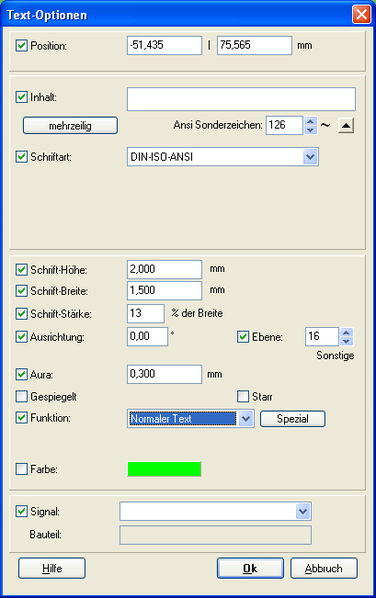Screen dimensions: 376x598
Task: Click the Abbruch button
Action: pos(324,568)
